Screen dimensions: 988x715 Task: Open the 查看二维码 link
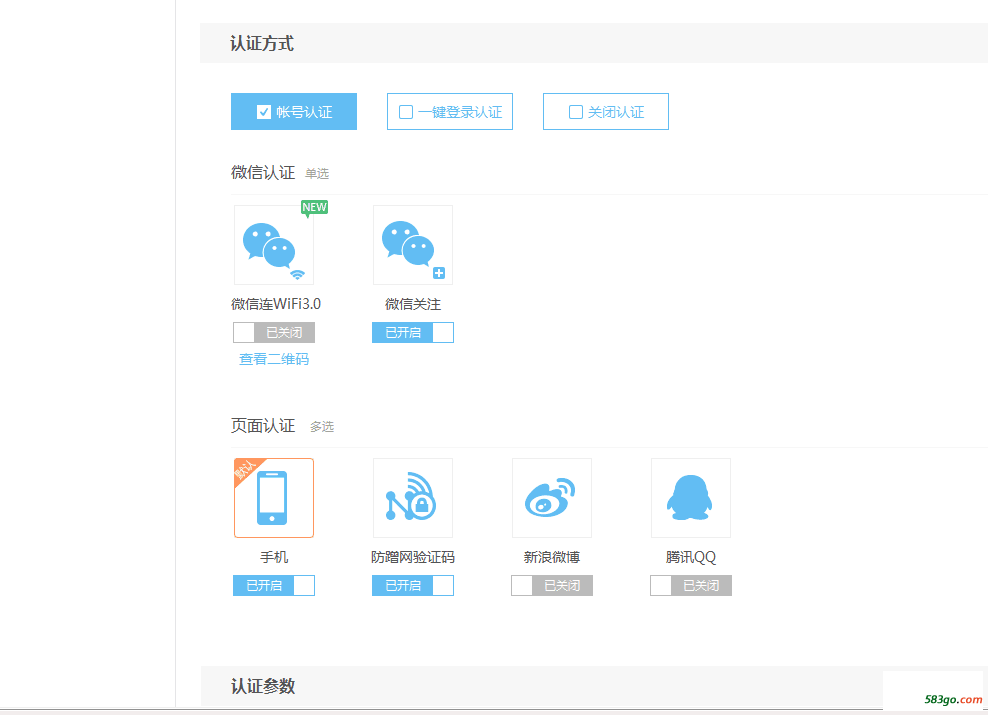click(274, 359)
